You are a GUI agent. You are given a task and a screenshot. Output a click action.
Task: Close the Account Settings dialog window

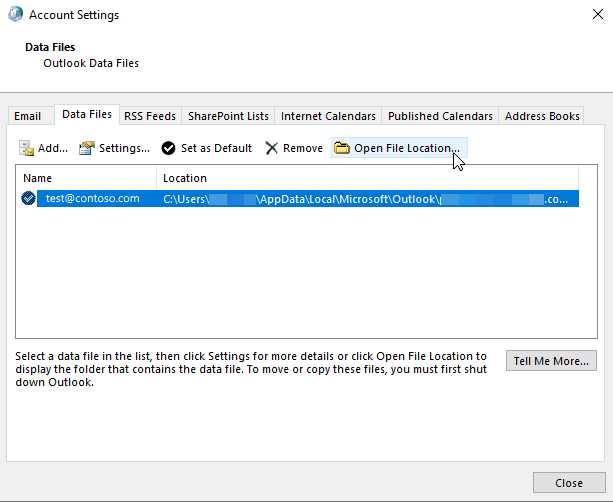pos(597,14)
